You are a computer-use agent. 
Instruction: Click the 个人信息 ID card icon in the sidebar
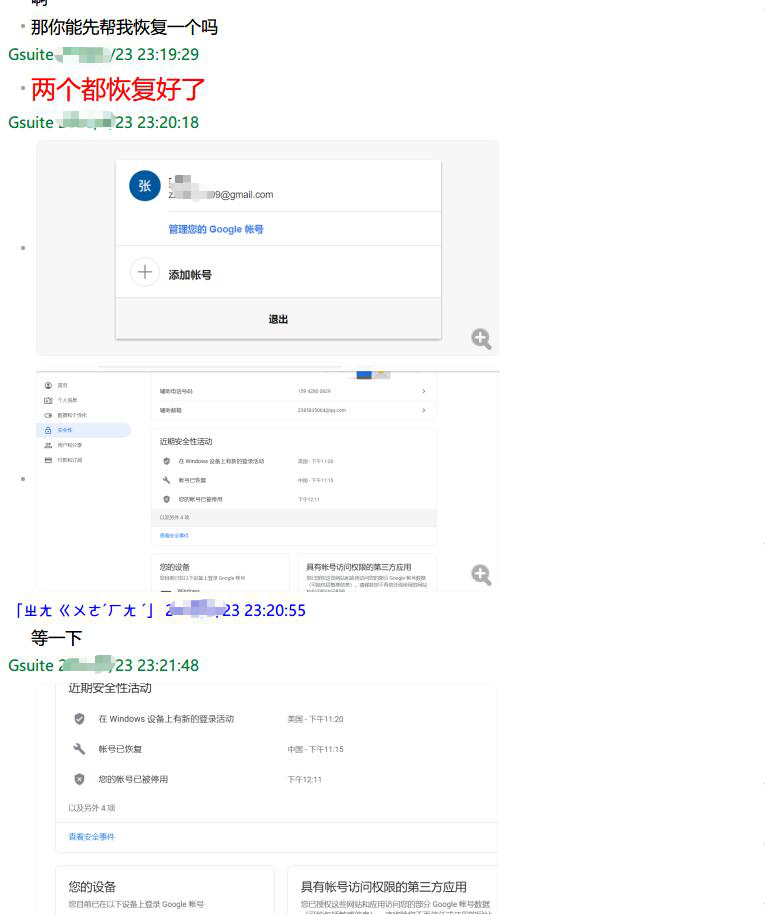[48, 400]
